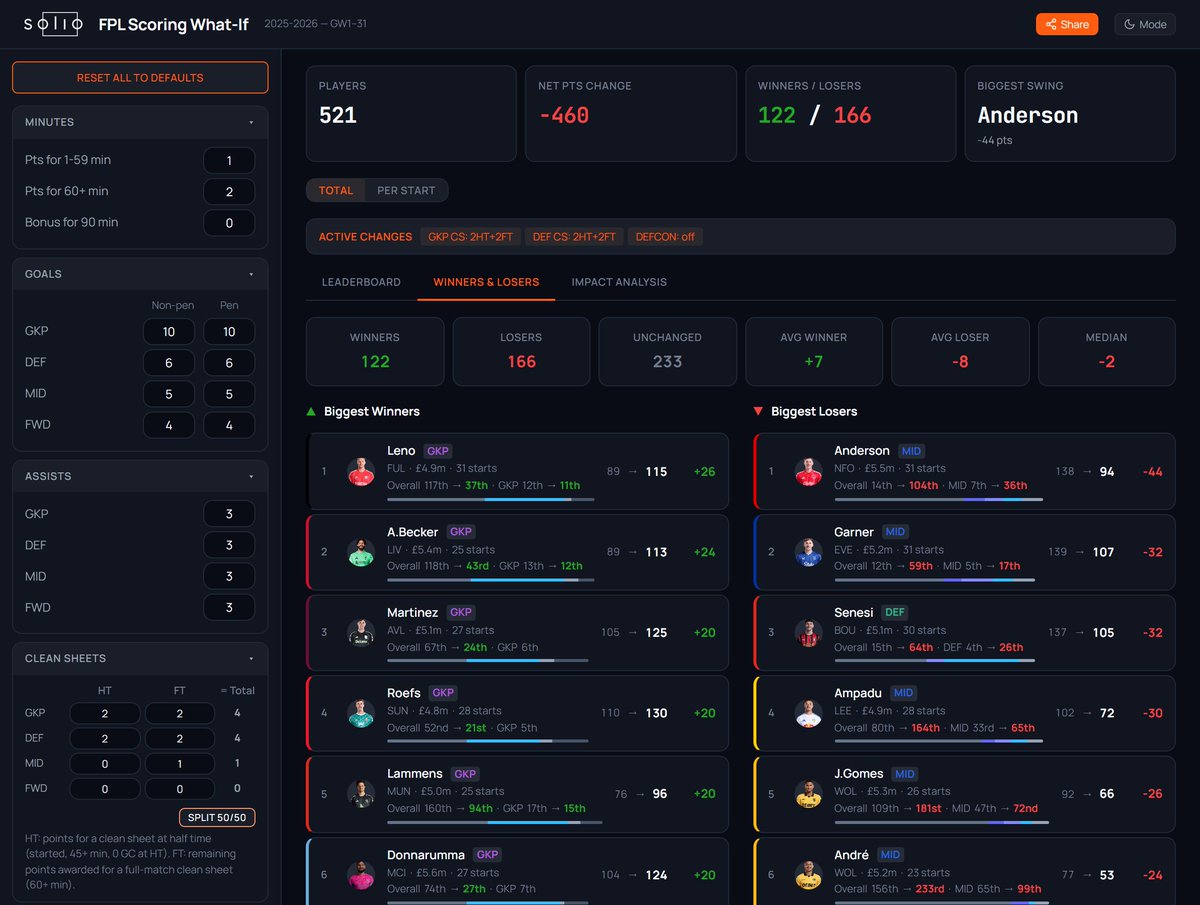Edit Bonus for 90 min field
This screenshot has width=1200, height=905.
[229, 222]
